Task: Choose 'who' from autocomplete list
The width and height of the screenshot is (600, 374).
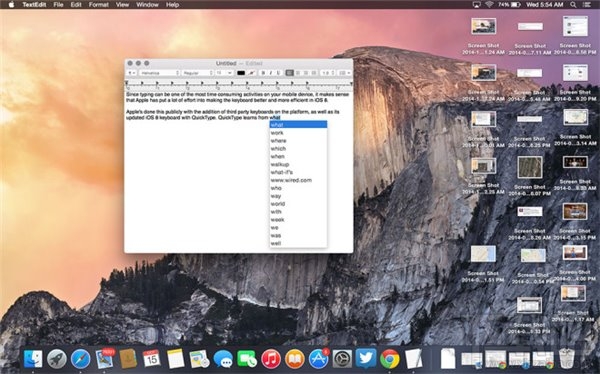Action: tap(298, 188)
